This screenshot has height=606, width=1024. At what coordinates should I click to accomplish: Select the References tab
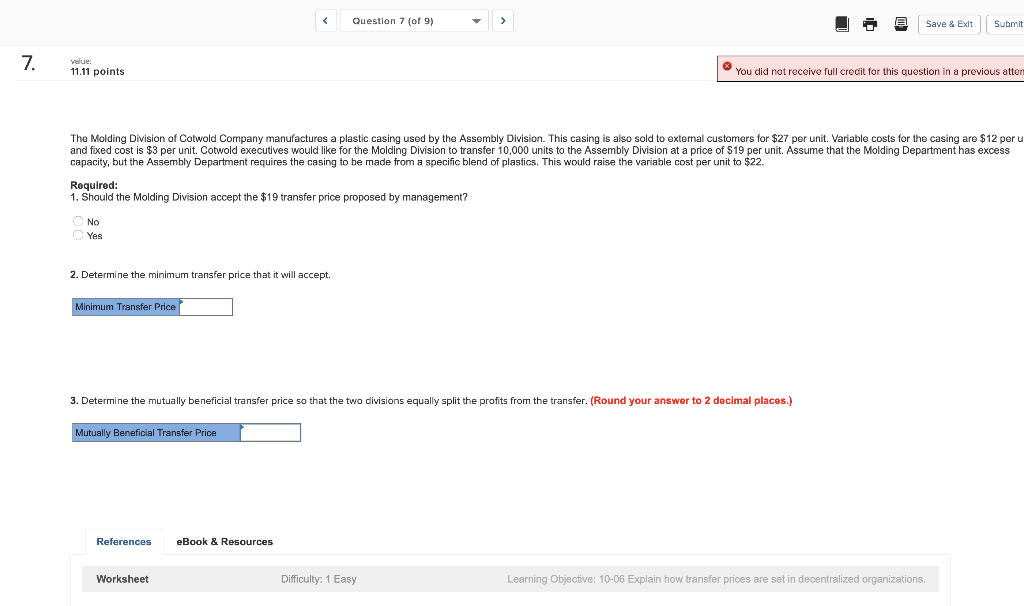click(x=124, y=541)
